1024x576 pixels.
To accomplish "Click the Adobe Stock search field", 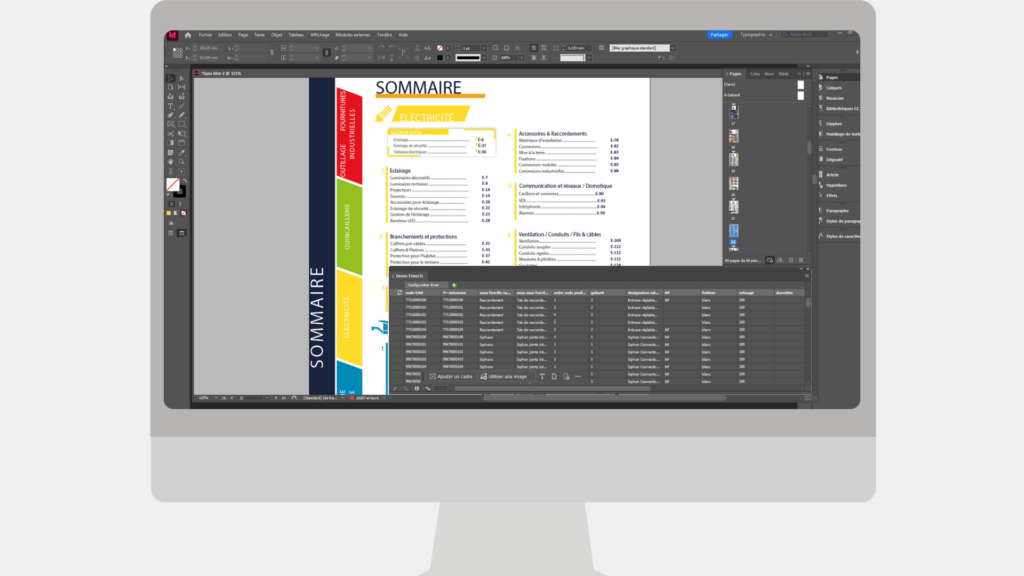I will pos(805,35).
